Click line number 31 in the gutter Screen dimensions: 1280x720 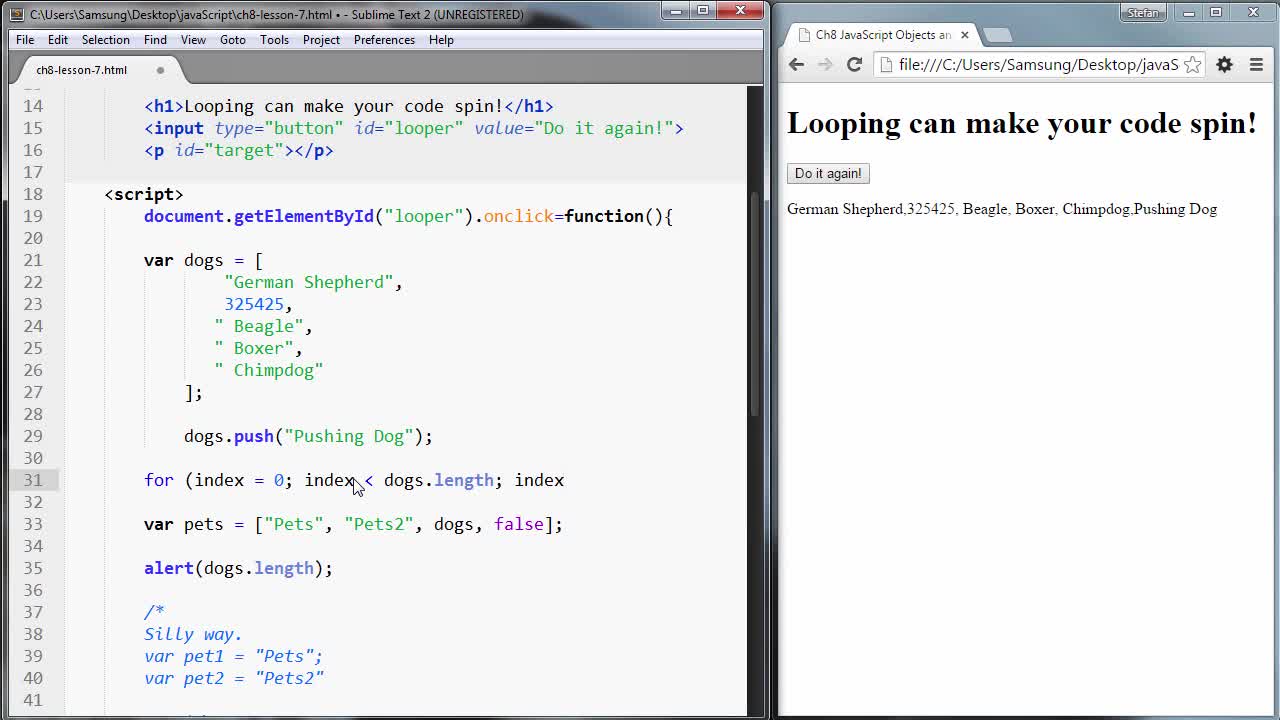tap(33, 480)
